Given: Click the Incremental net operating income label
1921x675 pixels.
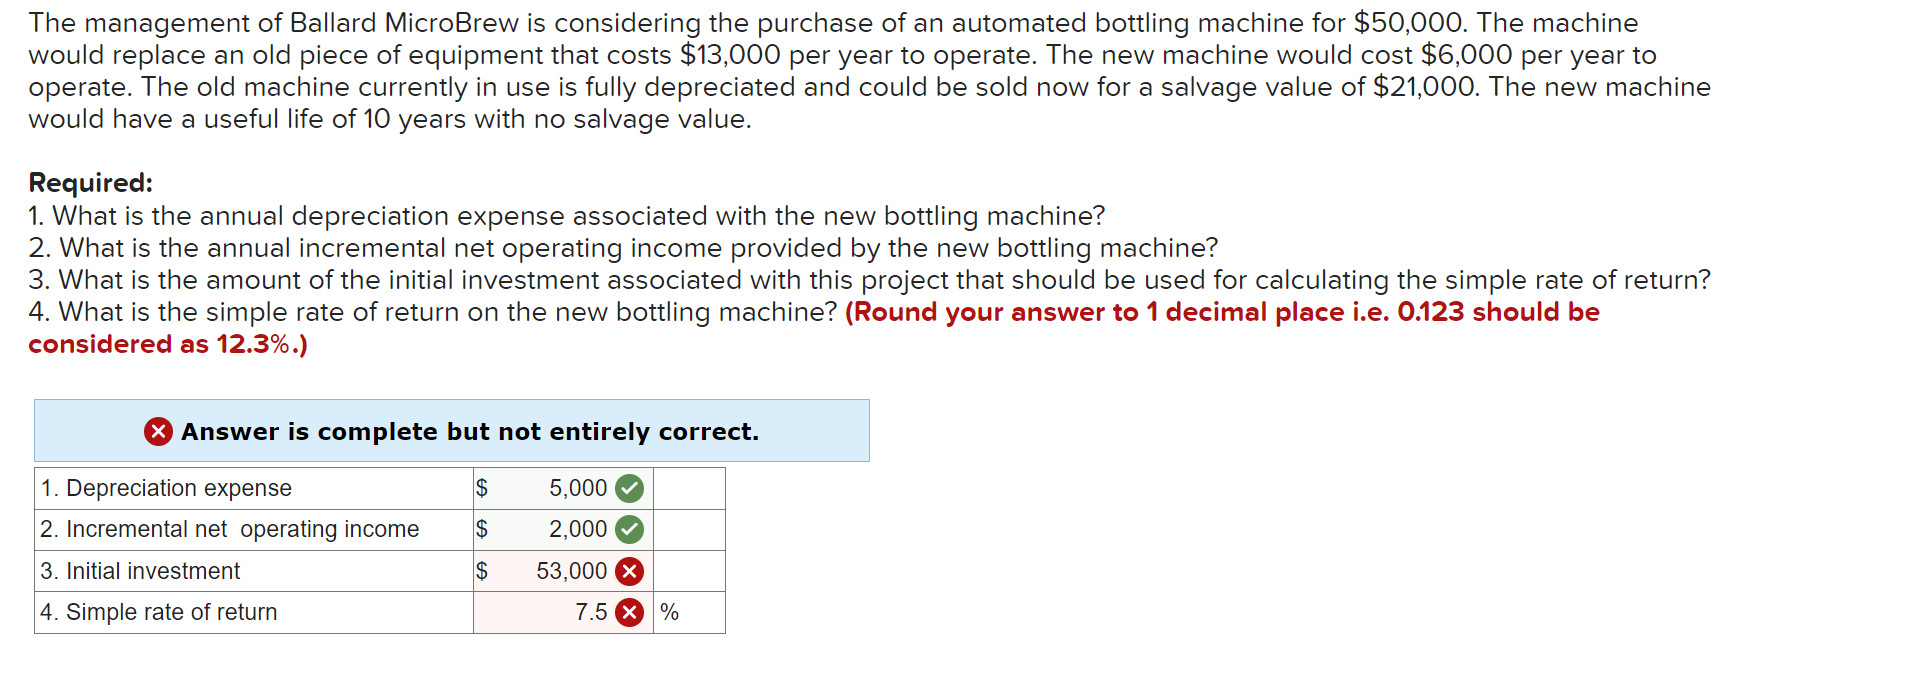Looking at the screenshot, I should 228,530.
